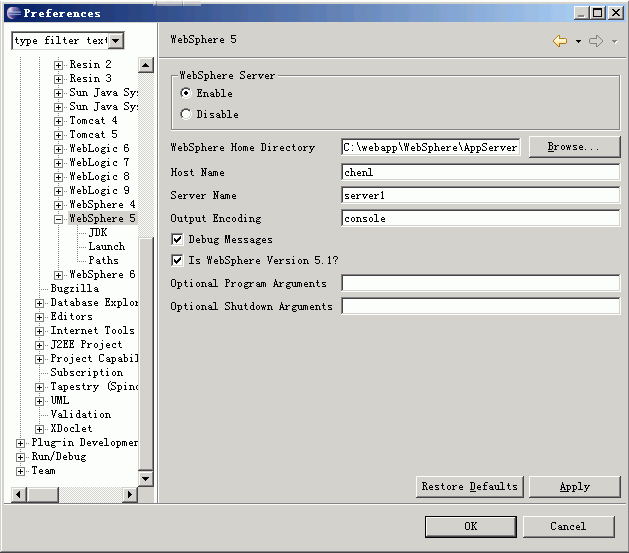
Task: Expand the Team node
Action: [20, 471]
